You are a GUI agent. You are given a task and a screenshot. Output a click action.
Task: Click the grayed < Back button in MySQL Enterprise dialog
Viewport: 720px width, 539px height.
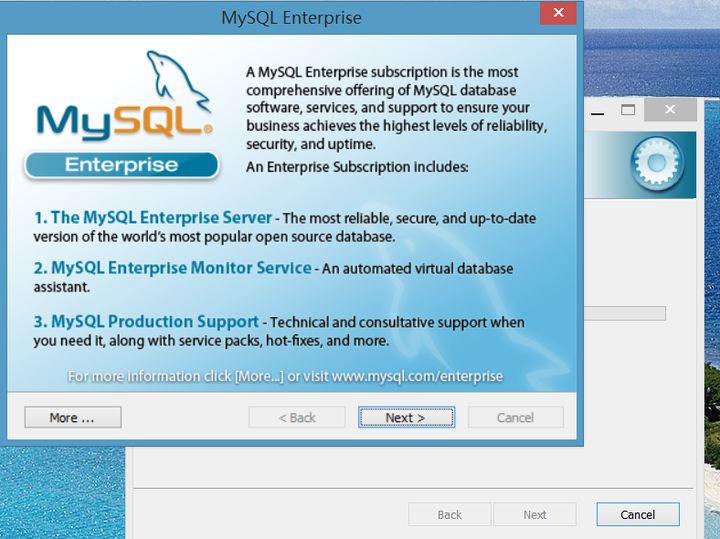297,417
